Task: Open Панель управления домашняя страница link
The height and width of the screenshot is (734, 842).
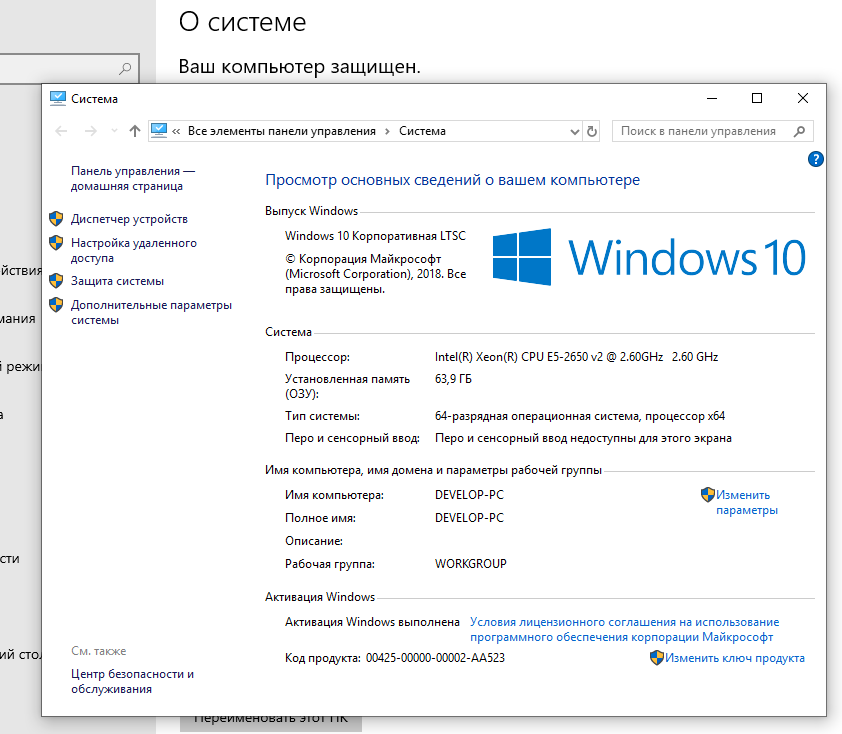Action: coord(133,178)
